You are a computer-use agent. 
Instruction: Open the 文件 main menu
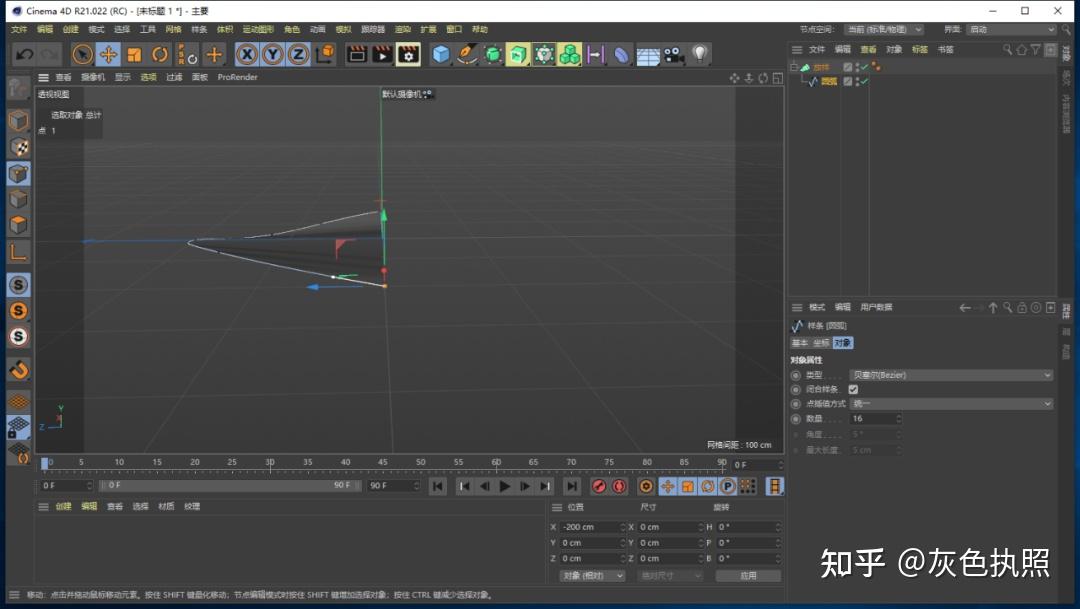[x=19, y=30]
